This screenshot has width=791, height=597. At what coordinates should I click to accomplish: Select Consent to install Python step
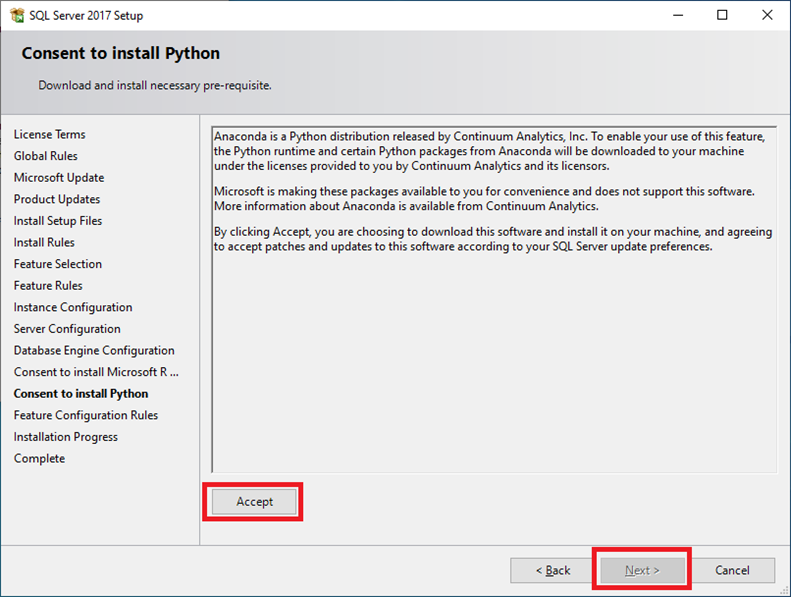81,394
